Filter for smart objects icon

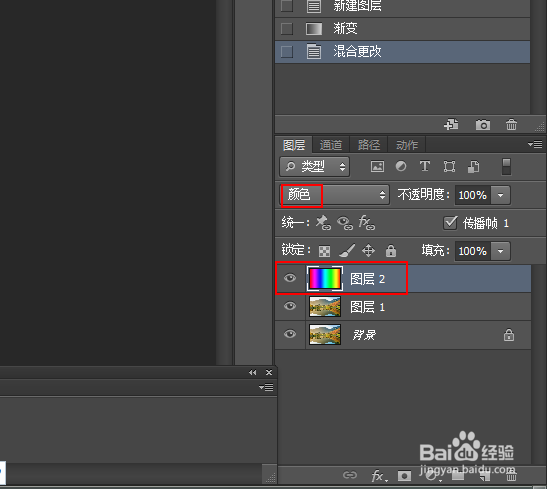[x=473, y=166]
